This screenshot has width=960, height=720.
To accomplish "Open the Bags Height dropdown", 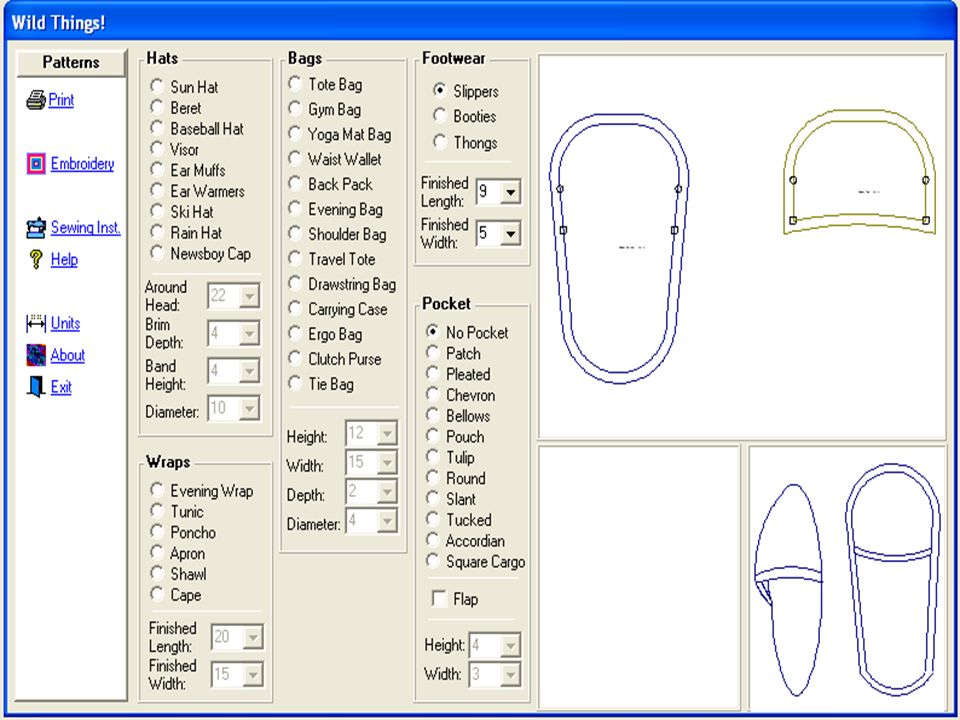I will (387, 433).
